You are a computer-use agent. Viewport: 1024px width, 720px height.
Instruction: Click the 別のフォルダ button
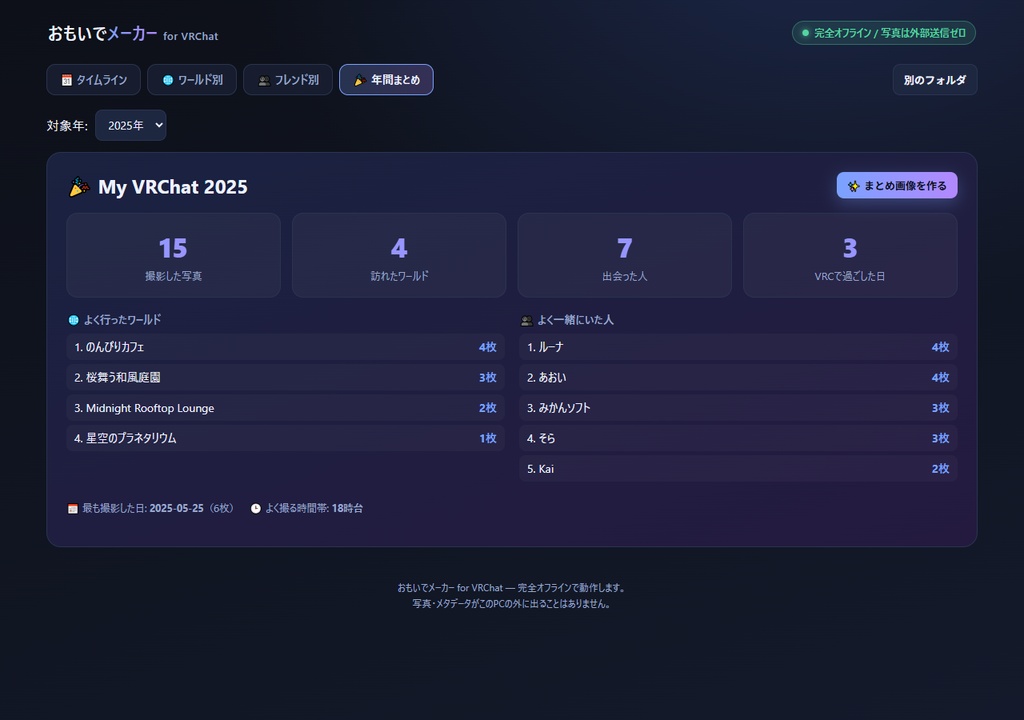[935, 80]
